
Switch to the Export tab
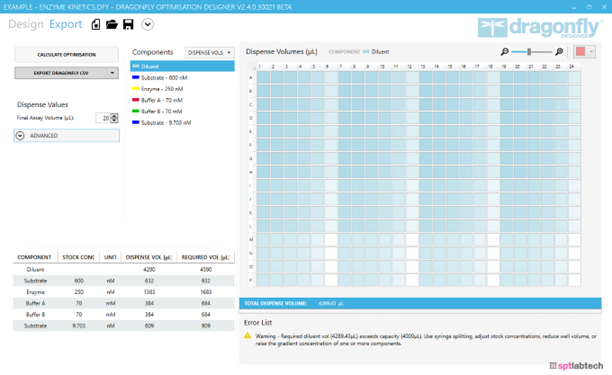point(66,24)
